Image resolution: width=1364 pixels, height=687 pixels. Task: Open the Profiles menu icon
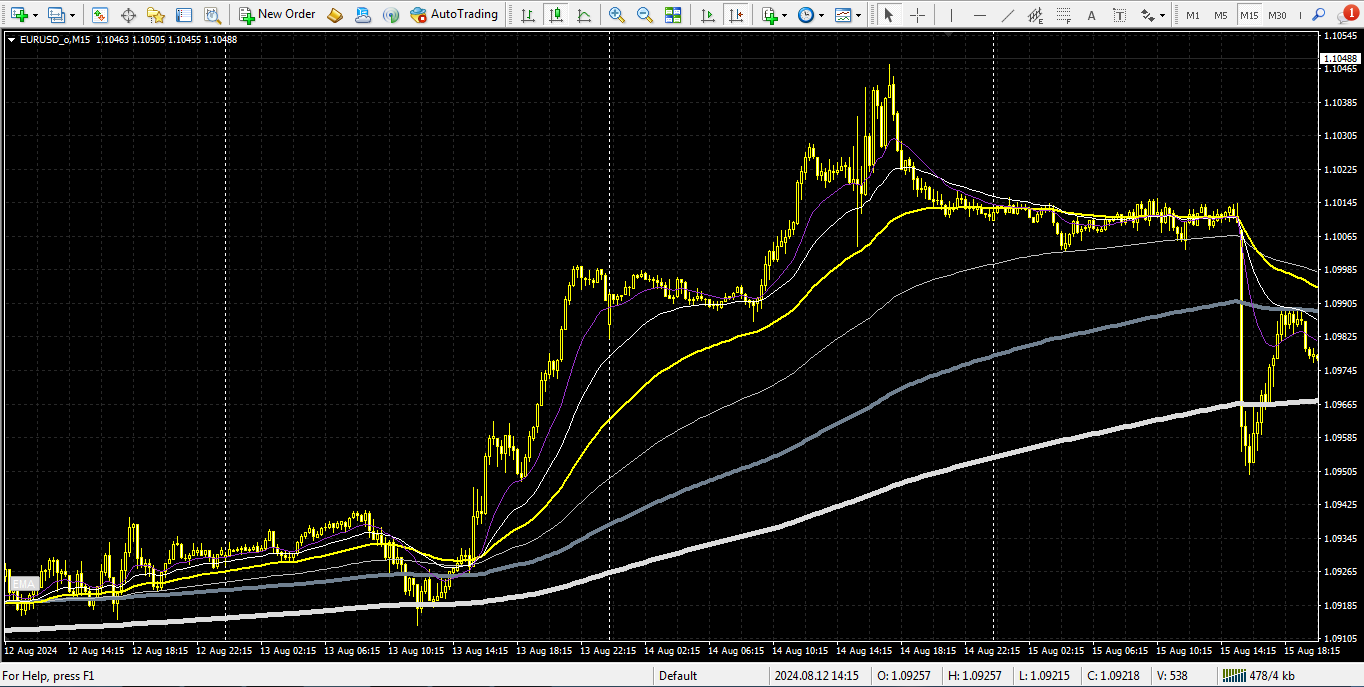57,15
